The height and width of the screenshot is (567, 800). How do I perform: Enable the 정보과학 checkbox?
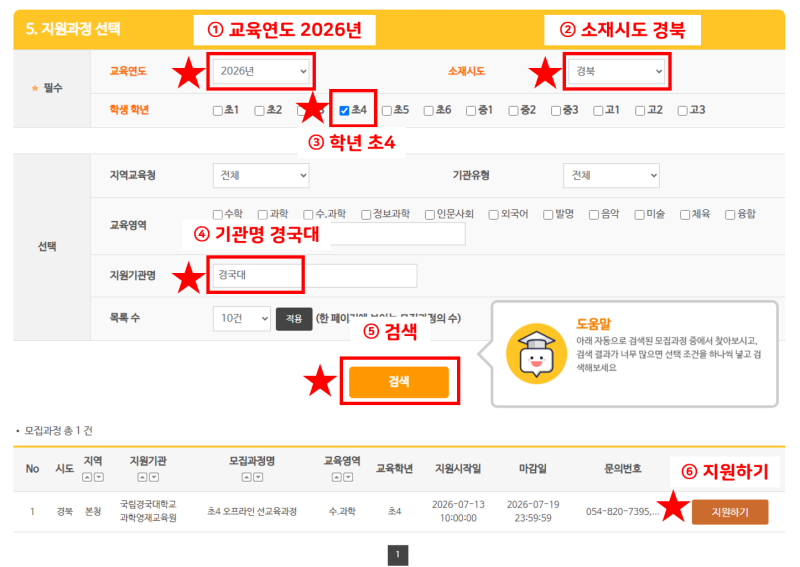(x=366, y=214)
